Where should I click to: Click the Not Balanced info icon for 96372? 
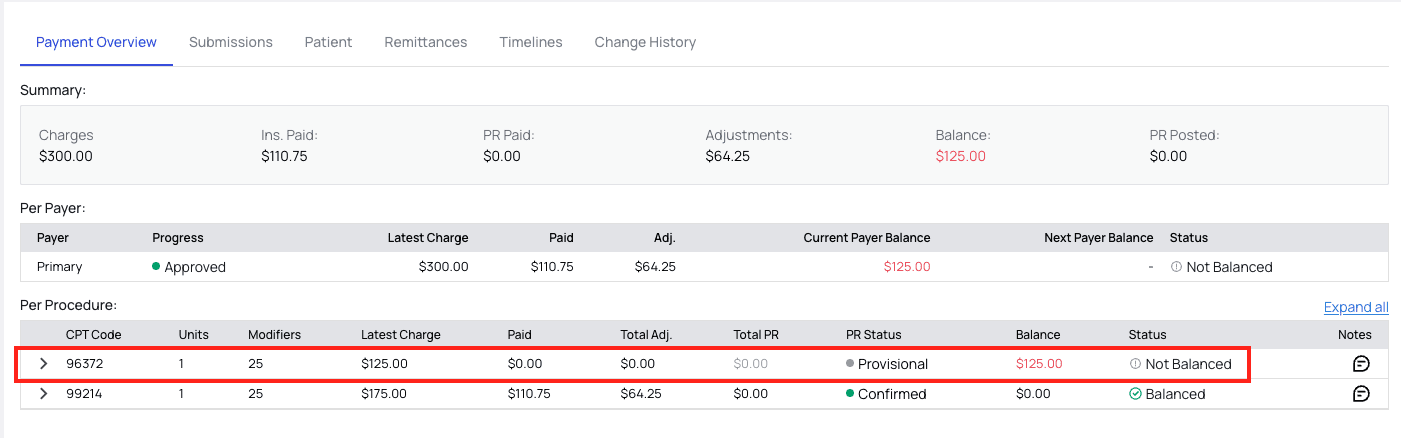[1135, 364]
